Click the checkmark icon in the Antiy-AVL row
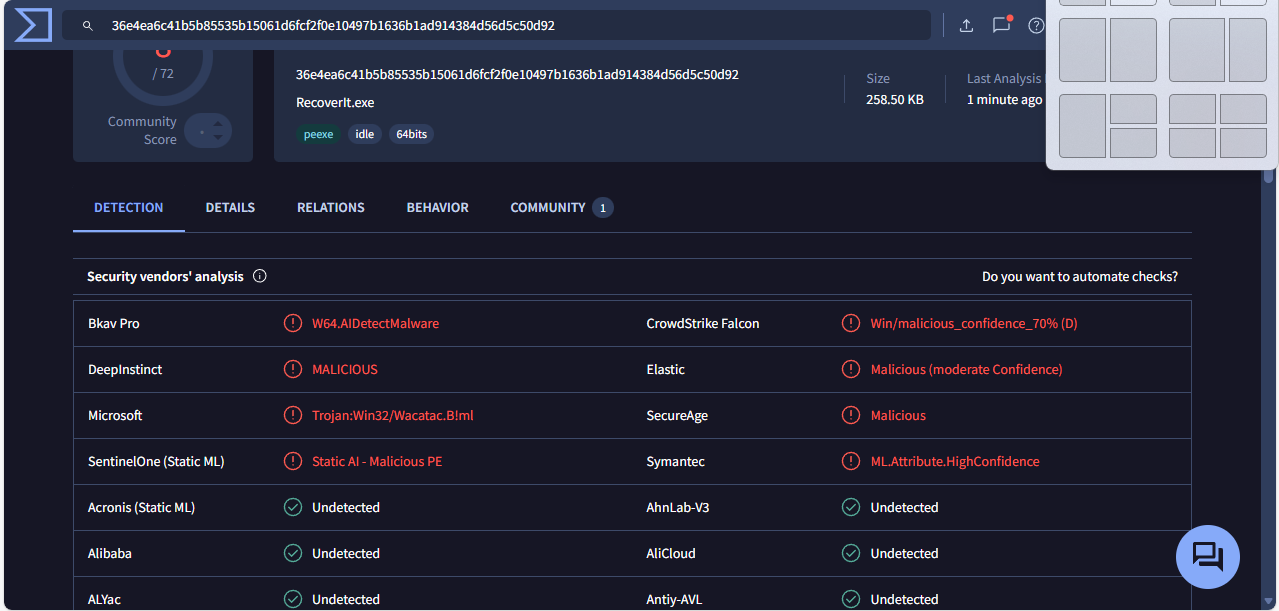Screen dimensions: 1279x611 tap(851, 599)
